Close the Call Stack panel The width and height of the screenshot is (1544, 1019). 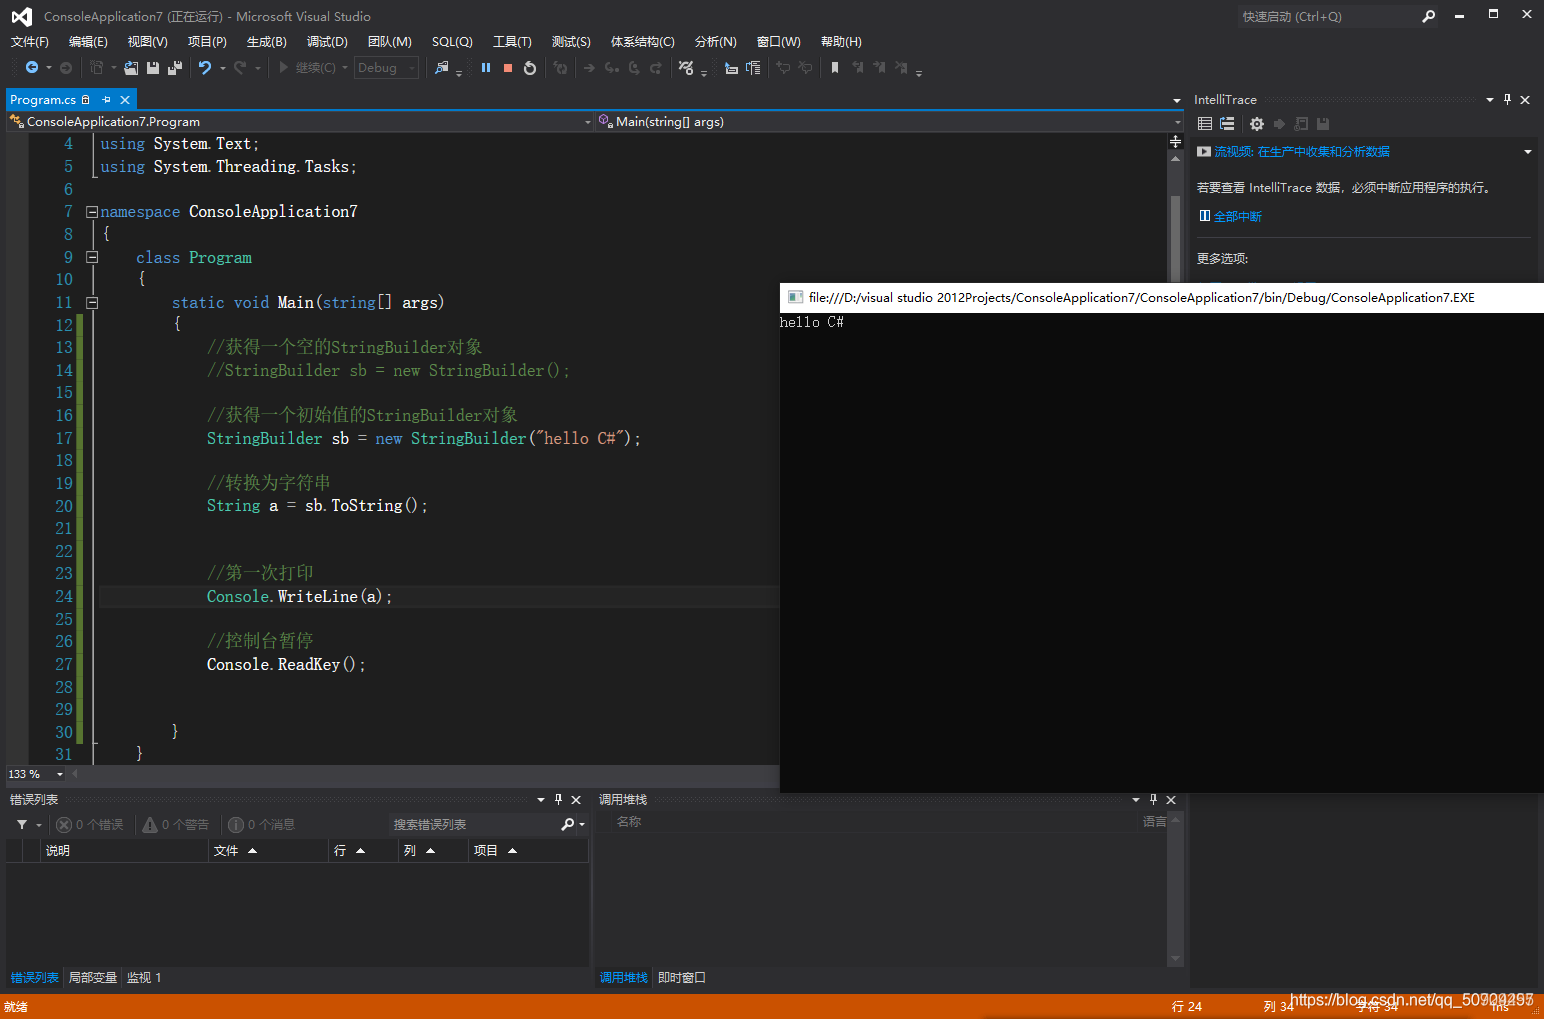(x=1171, y=799)
